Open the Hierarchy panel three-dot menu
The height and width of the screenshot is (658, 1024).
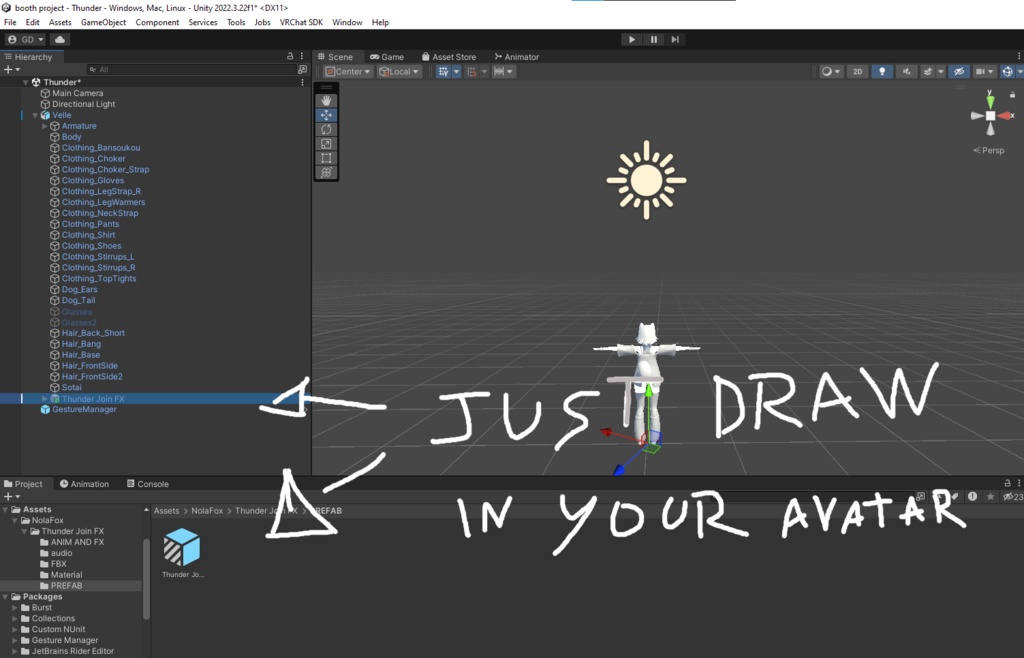(x=302, y=57)
